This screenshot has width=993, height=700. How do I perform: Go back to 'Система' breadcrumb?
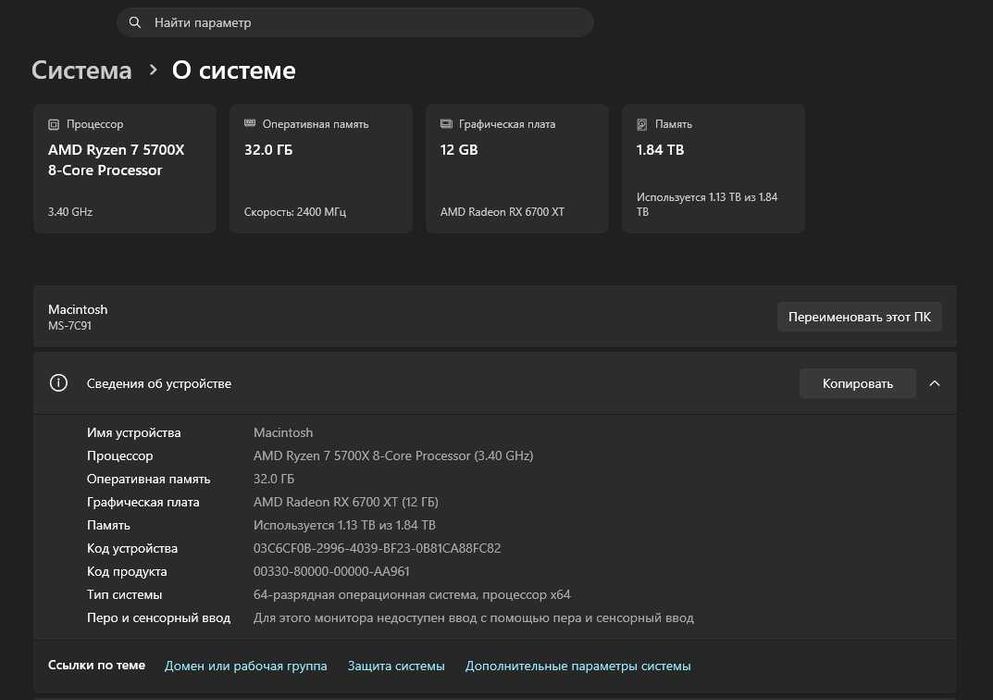click(82, 70)
